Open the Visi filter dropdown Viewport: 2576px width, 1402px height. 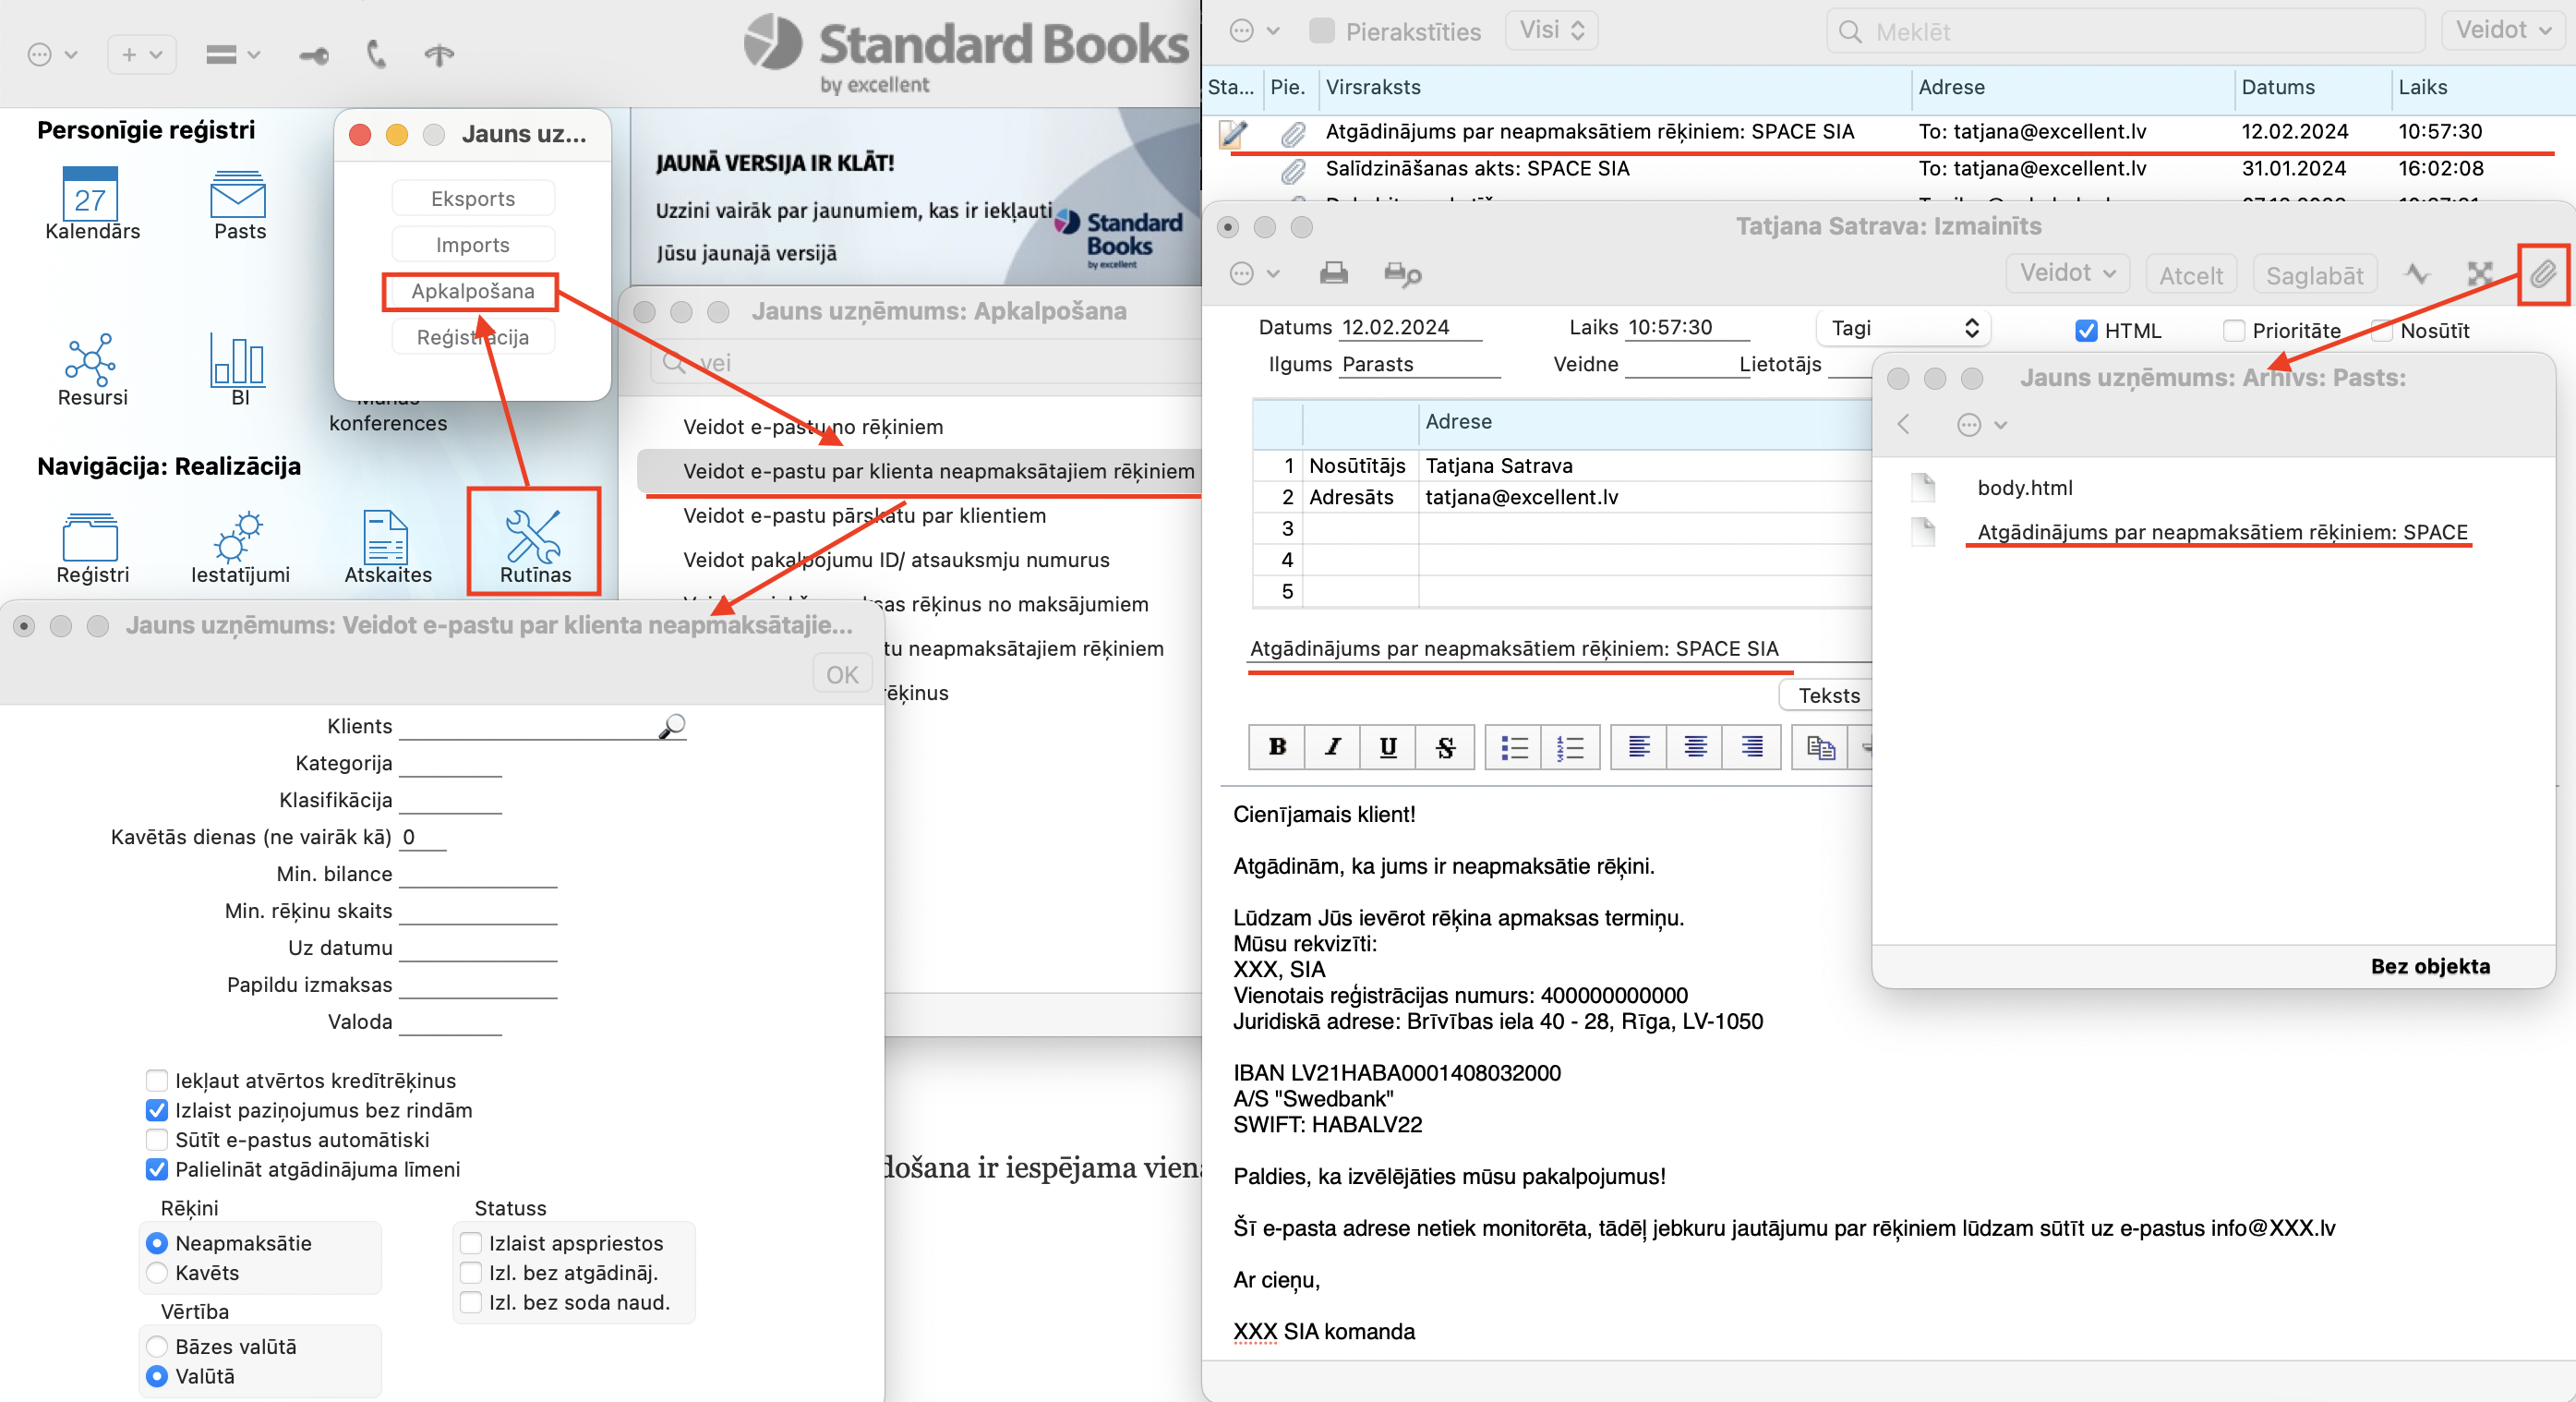click(x=1551, y=30)
